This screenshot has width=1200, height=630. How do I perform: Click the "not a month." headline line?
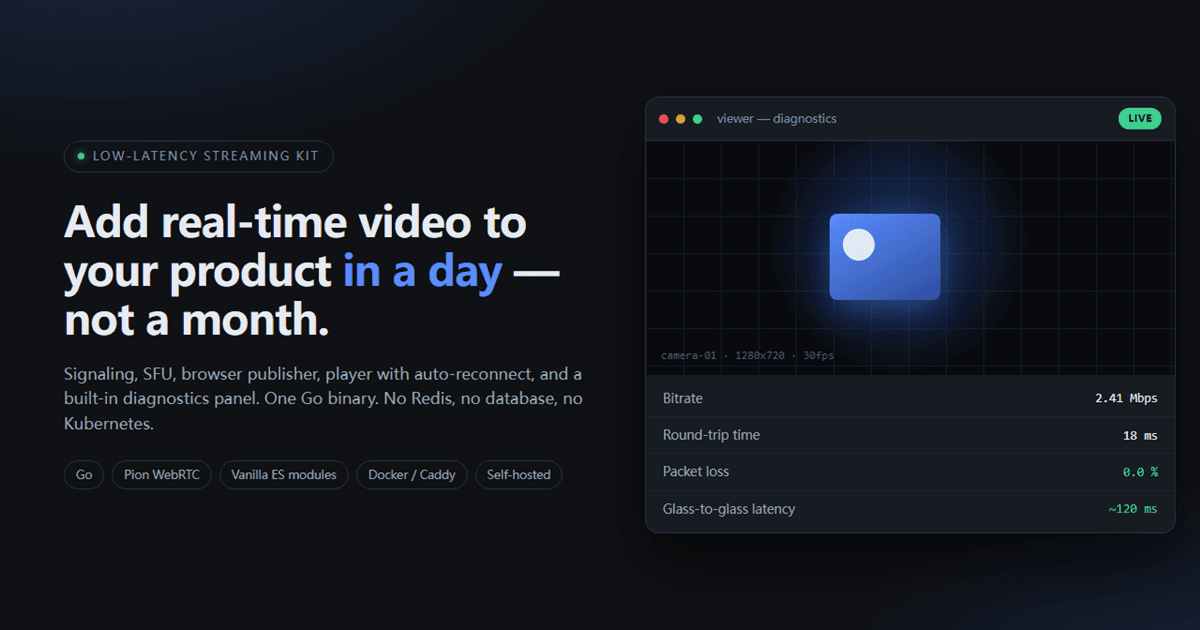point(197,320)
